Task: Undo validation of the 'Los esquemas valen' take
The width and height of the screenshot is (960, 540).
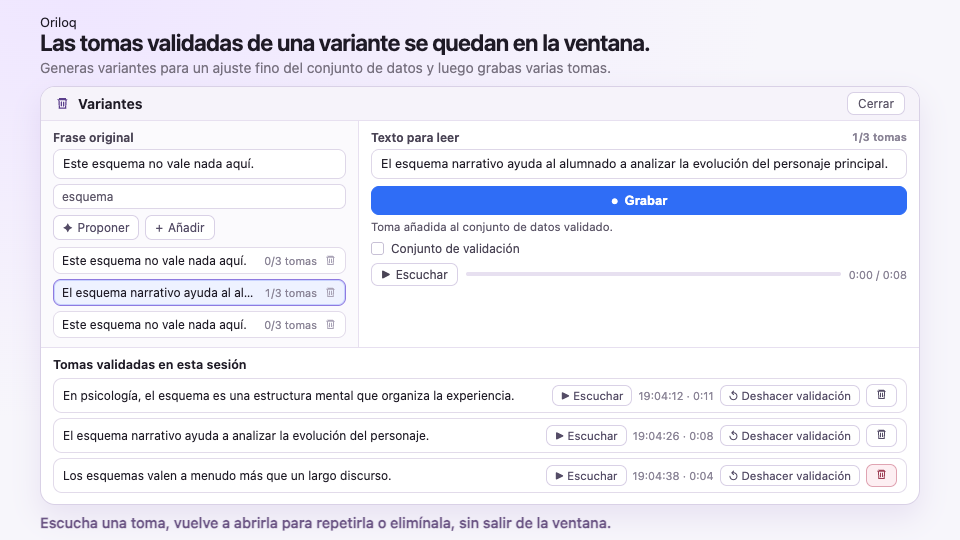Action: [x=790, y=476]
